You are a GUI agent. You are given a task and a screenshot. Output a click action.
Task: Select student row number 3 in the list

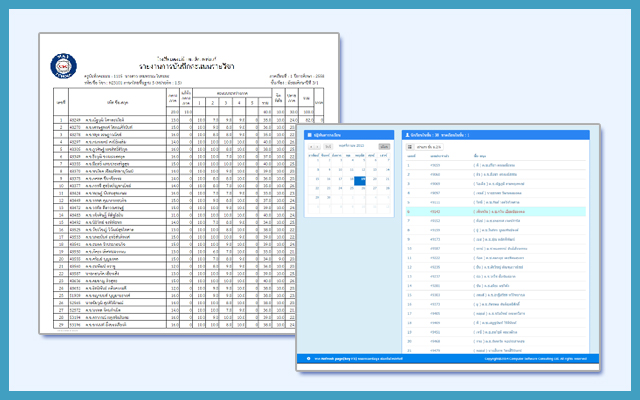coord(496,184)
